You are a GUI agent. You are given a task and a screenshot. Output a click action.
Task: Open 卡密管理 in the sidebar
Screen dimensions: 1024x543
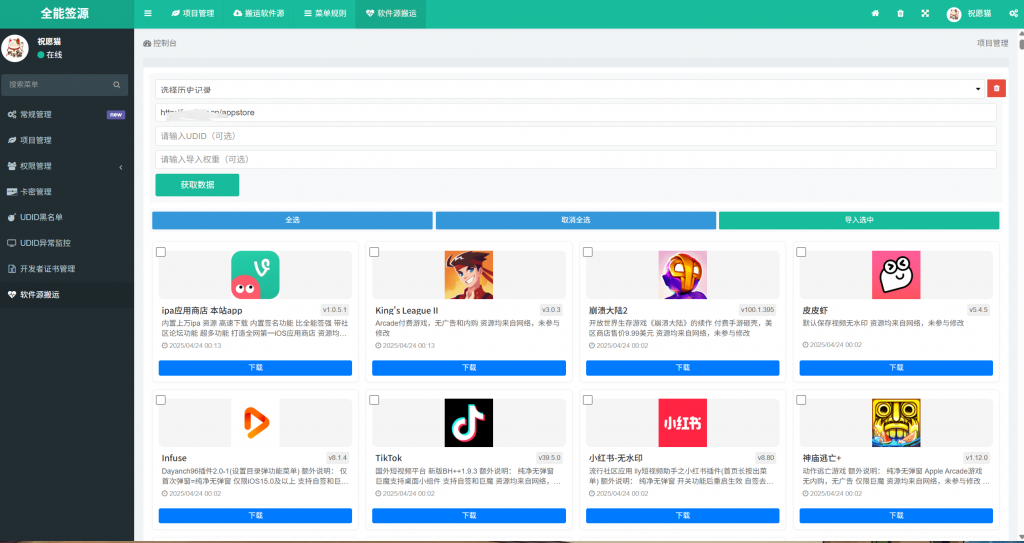pyautogui.click(x=67, y=192)
